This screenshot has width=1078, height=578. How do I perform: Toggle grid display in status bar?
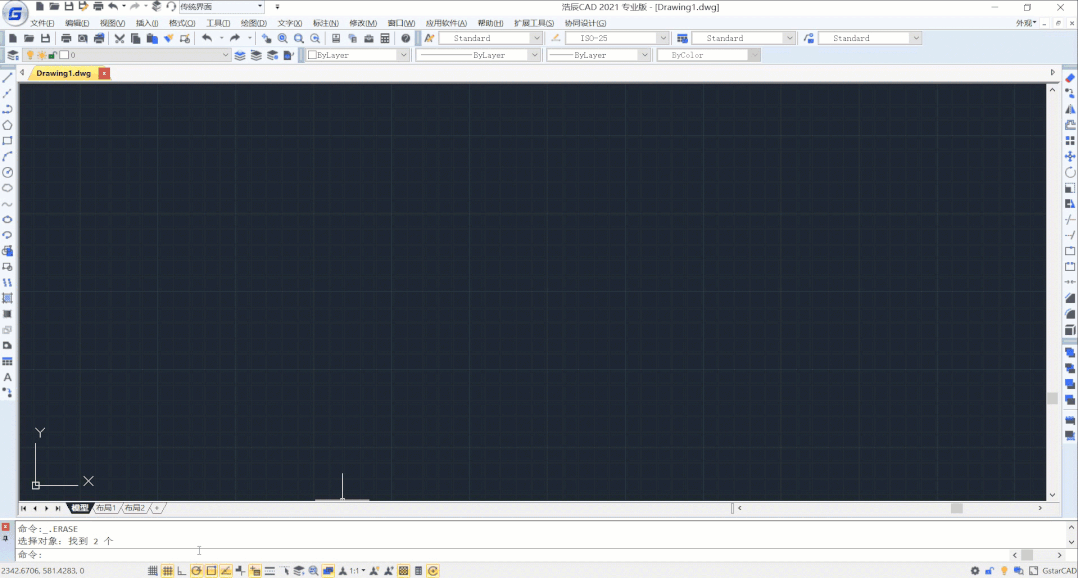pyautogui.click(x=167, y=571)
